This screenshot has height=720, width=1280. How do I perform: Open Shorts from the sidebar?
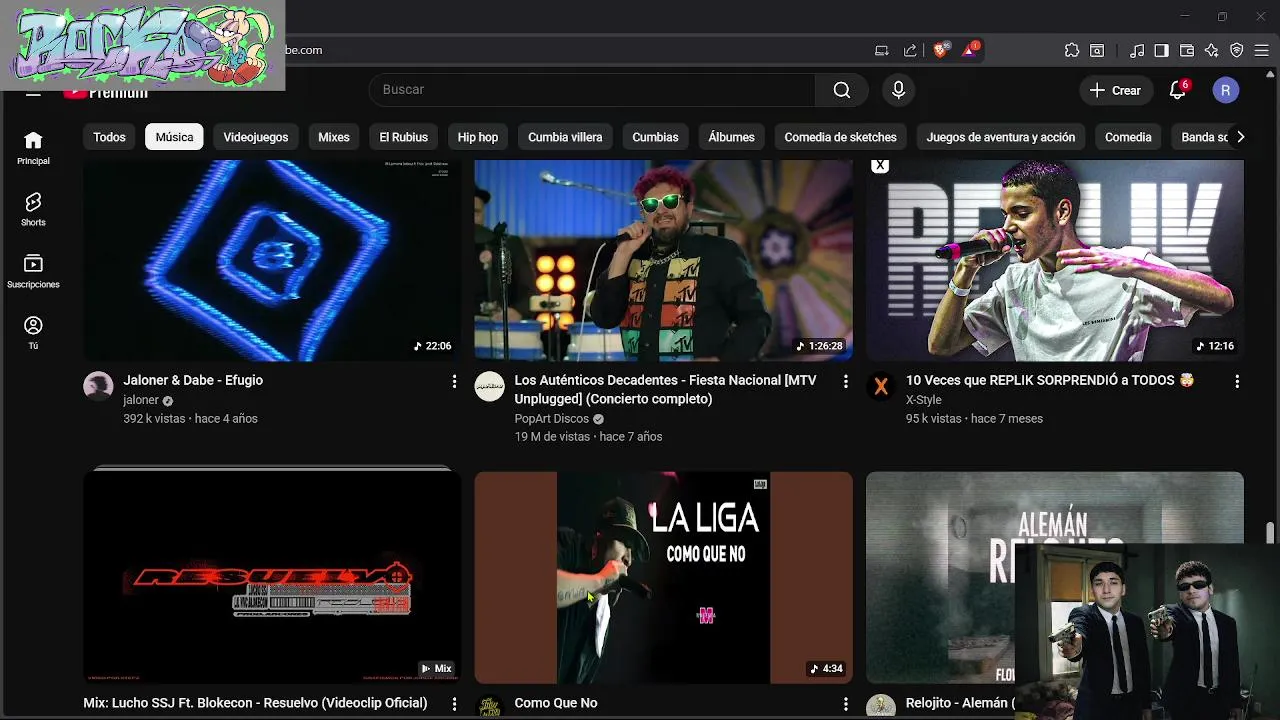33,209
